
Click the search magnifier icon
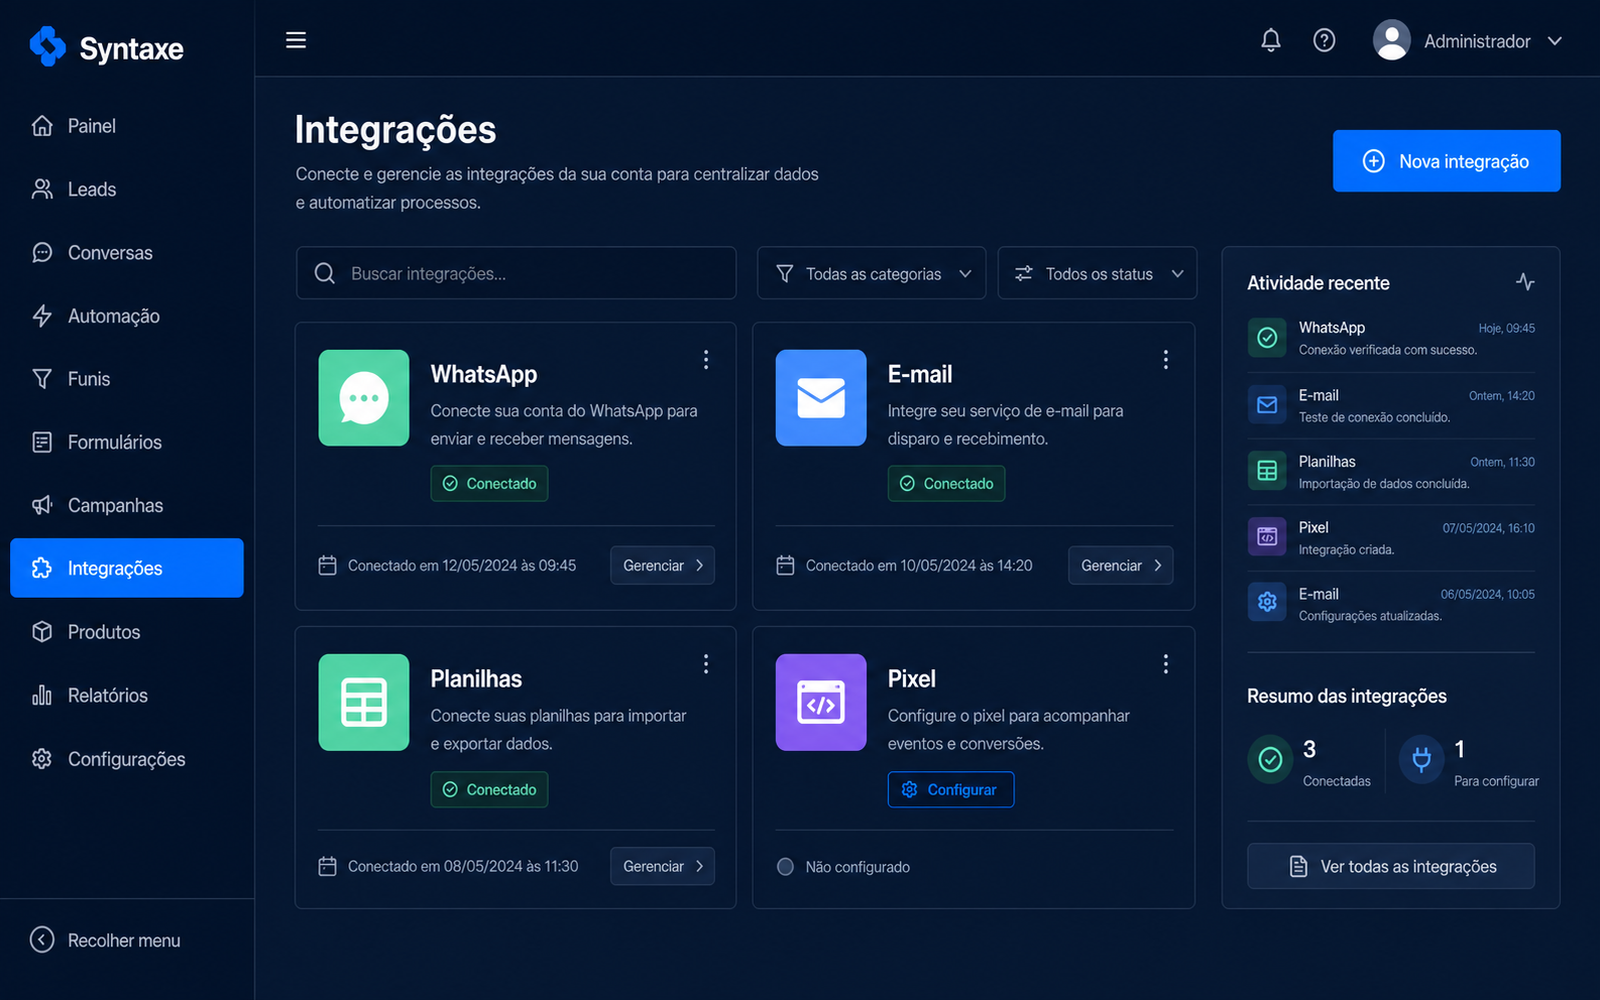pos(325,273)
